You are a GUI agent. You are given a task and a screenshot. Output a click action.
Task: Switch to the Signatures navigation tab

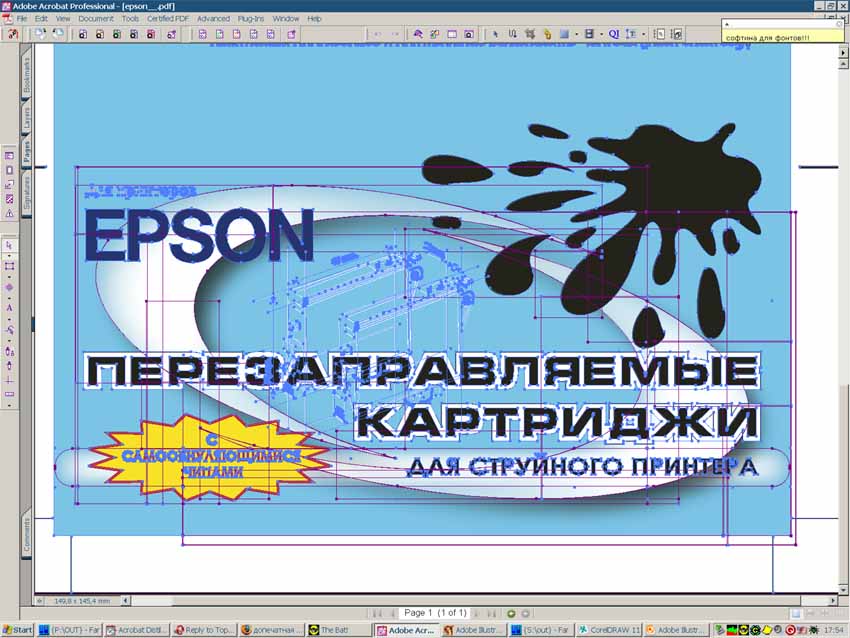[27, 194]
